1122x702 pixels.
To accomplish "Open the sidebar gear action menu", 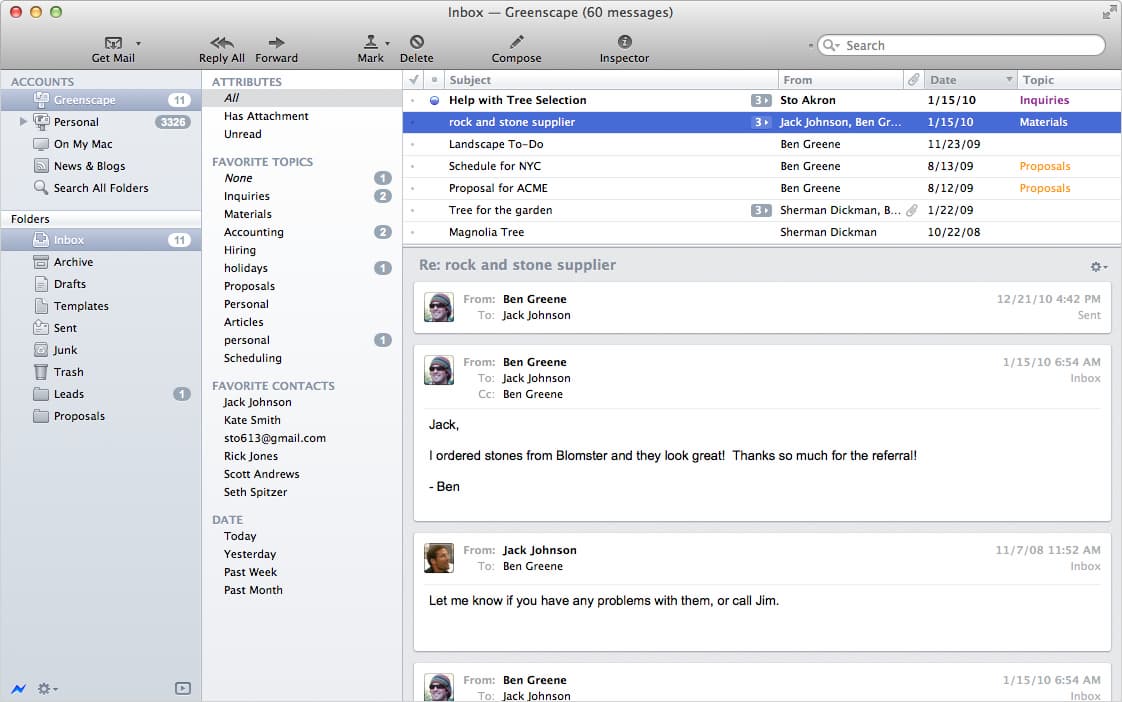I will coord(47,688).
